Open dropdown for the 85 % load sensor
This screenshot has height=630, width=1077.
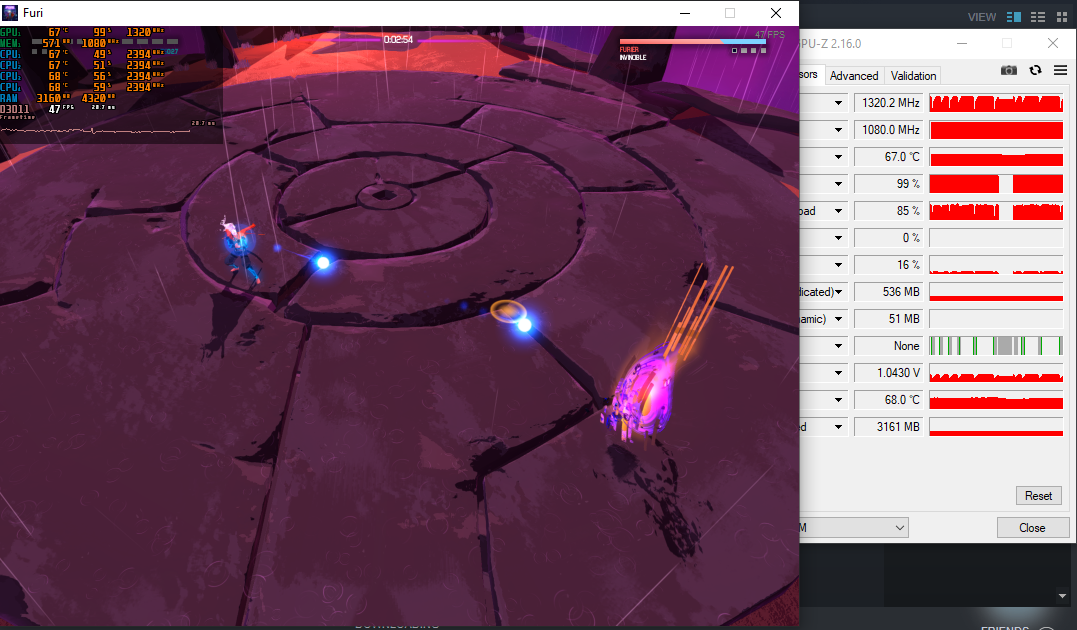click(838, 211)
